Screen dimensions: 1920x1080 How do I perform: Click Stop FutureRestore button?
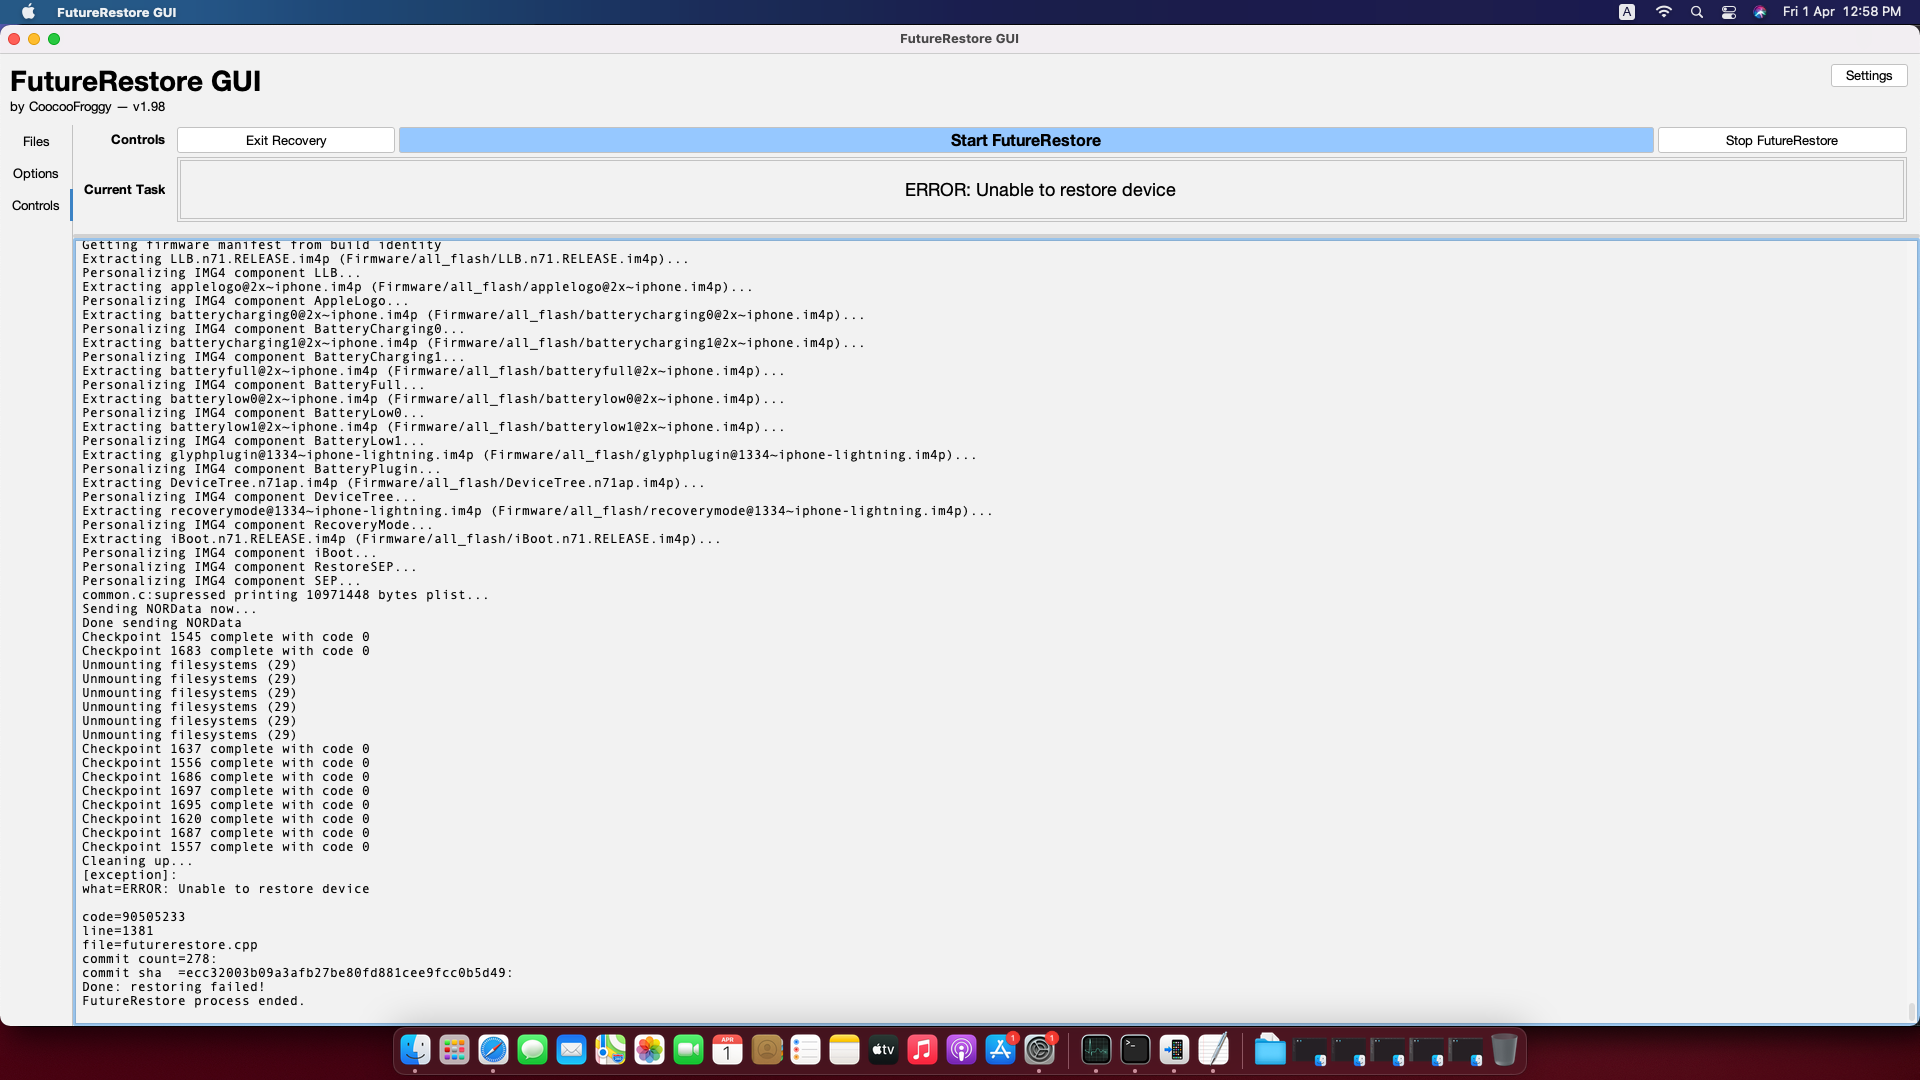coord(1781,140)
